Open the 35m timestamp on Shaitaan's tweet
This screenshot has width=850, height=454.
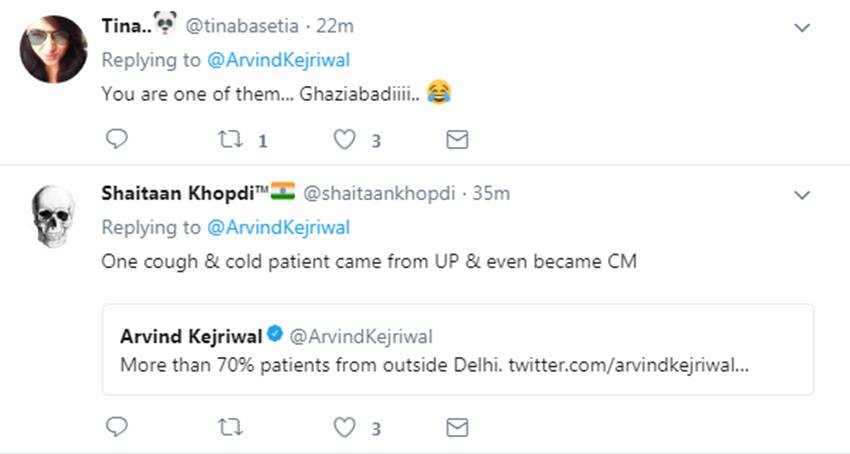pyautogui.click(x=490, y=193)
